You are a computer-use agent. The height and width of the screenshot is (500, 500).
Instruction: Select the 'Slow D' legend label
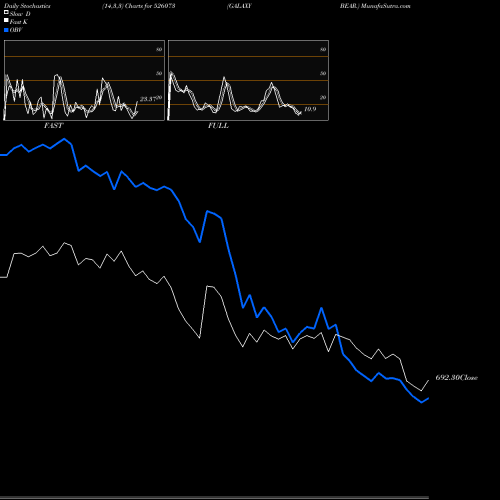pos(20,14)
